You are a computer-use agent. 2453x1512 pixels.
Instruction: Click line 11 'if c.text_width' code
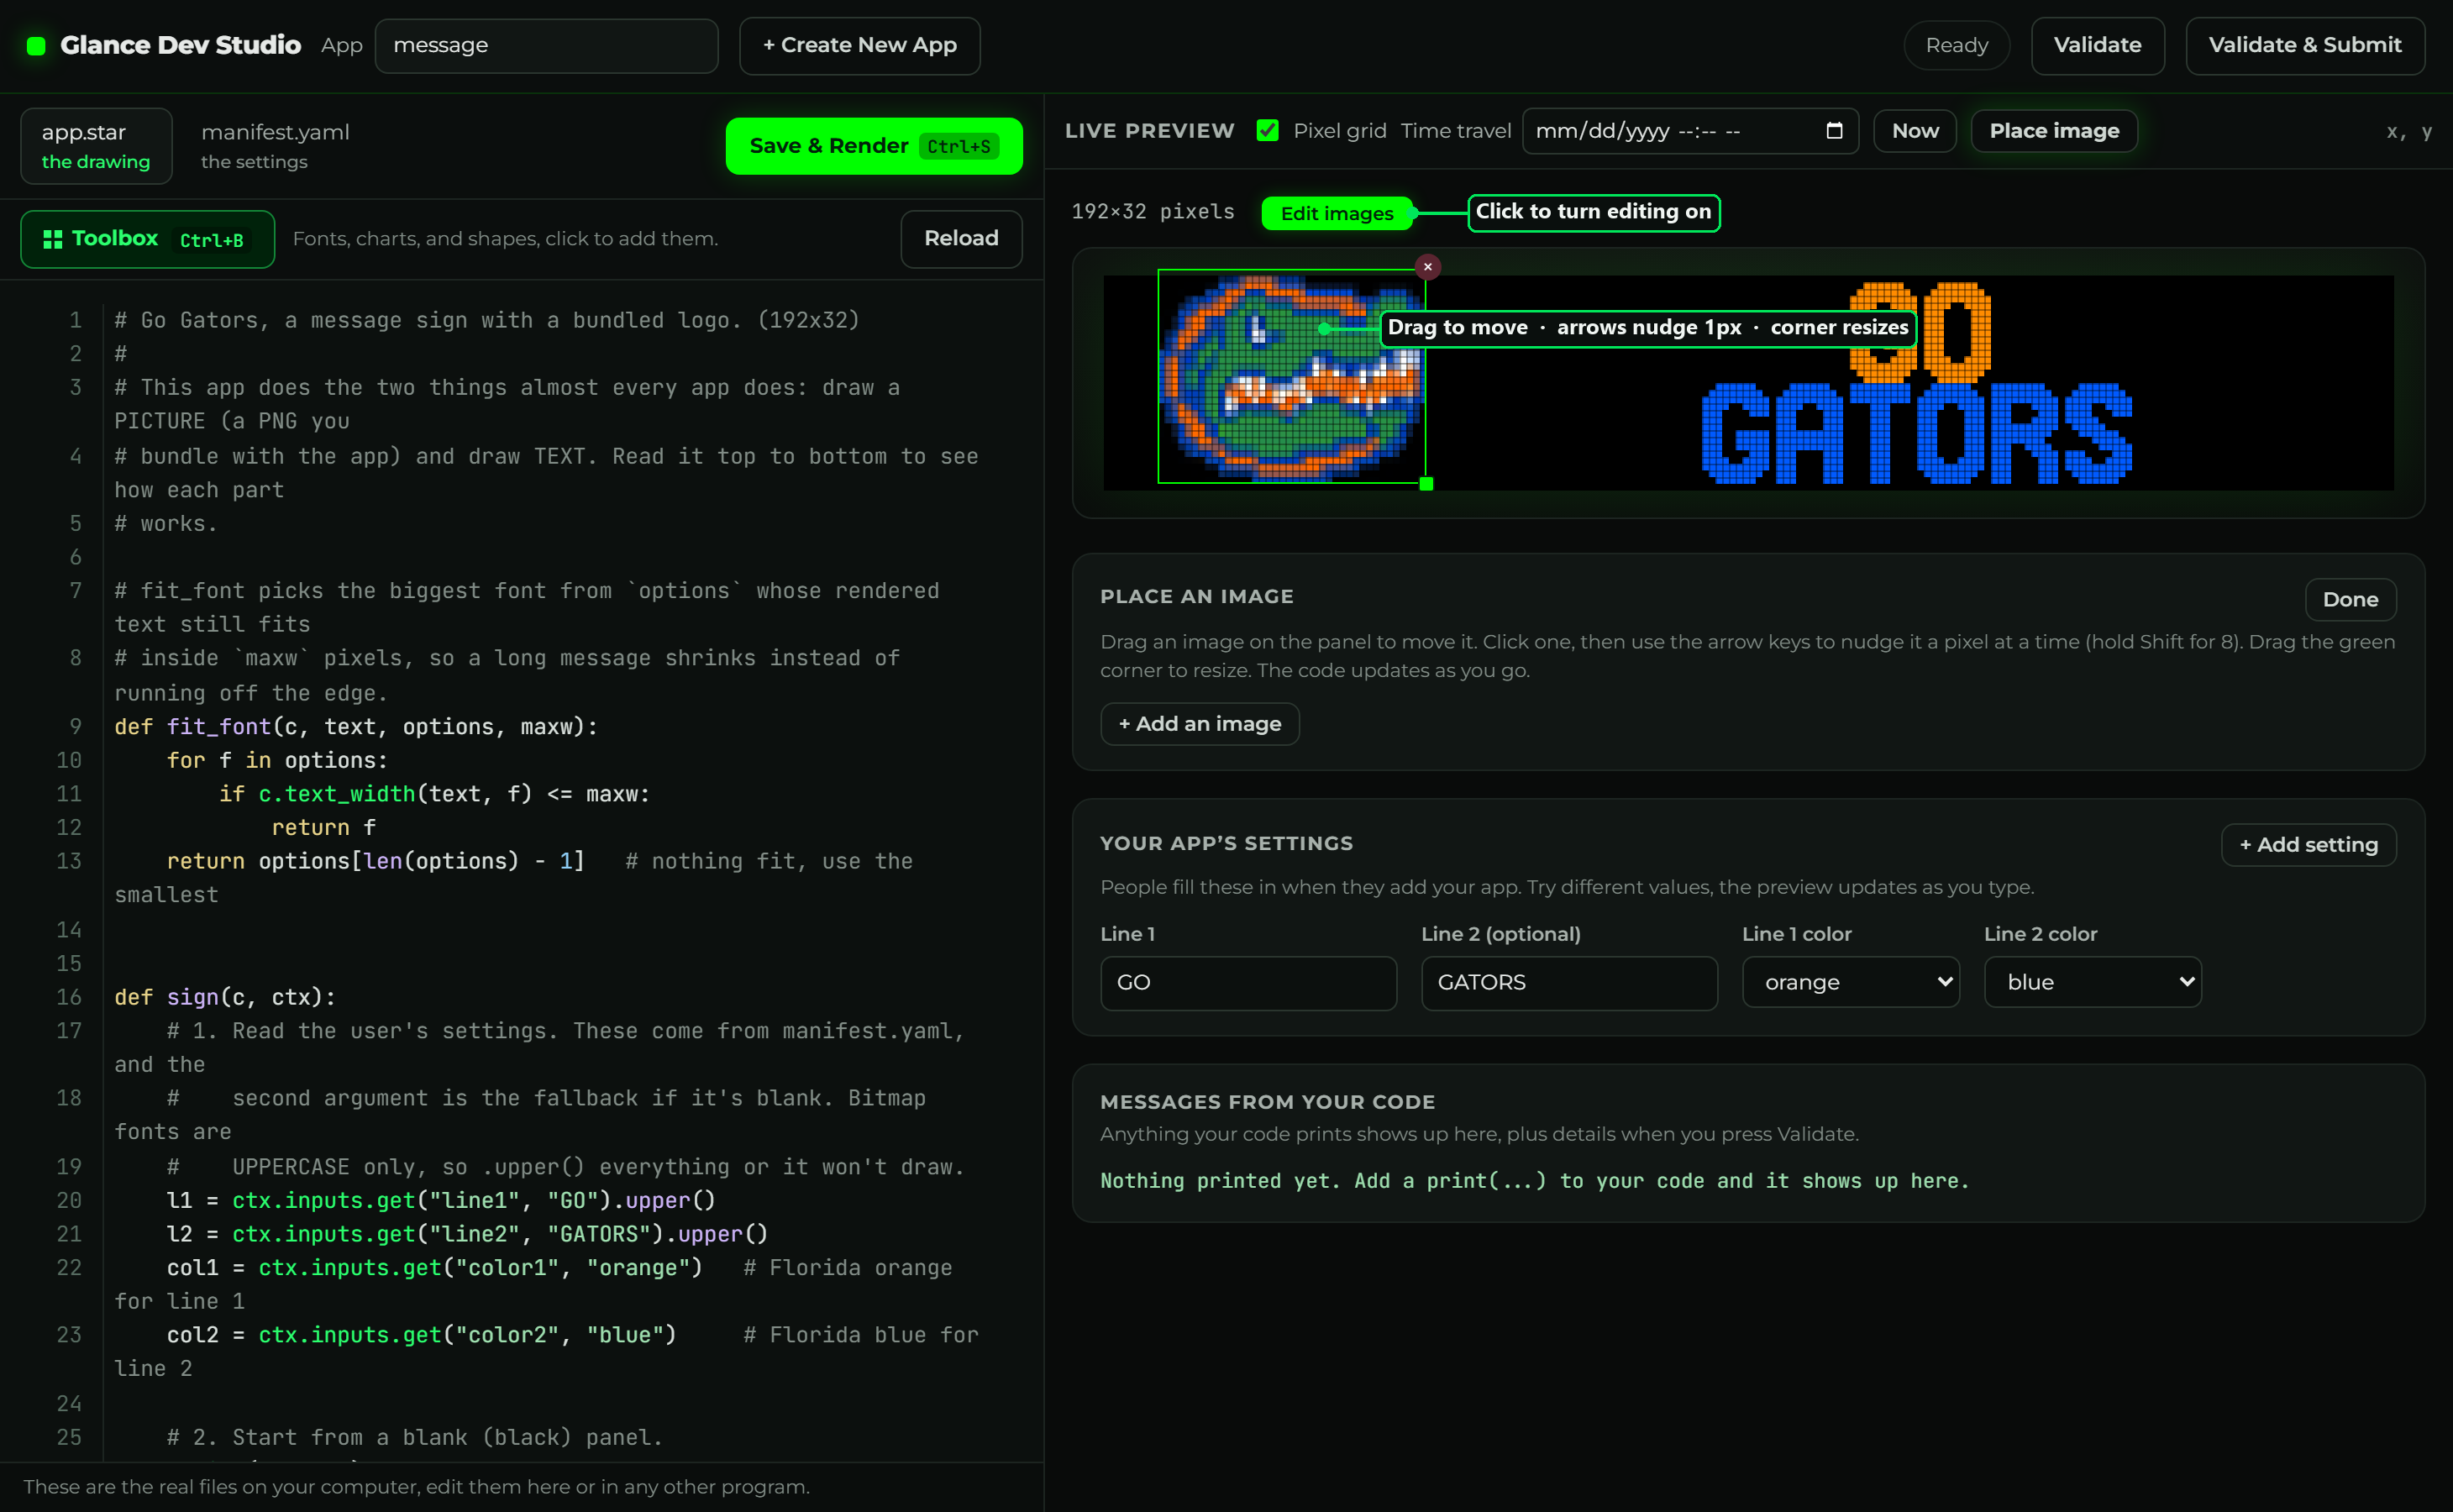(434, 794)
